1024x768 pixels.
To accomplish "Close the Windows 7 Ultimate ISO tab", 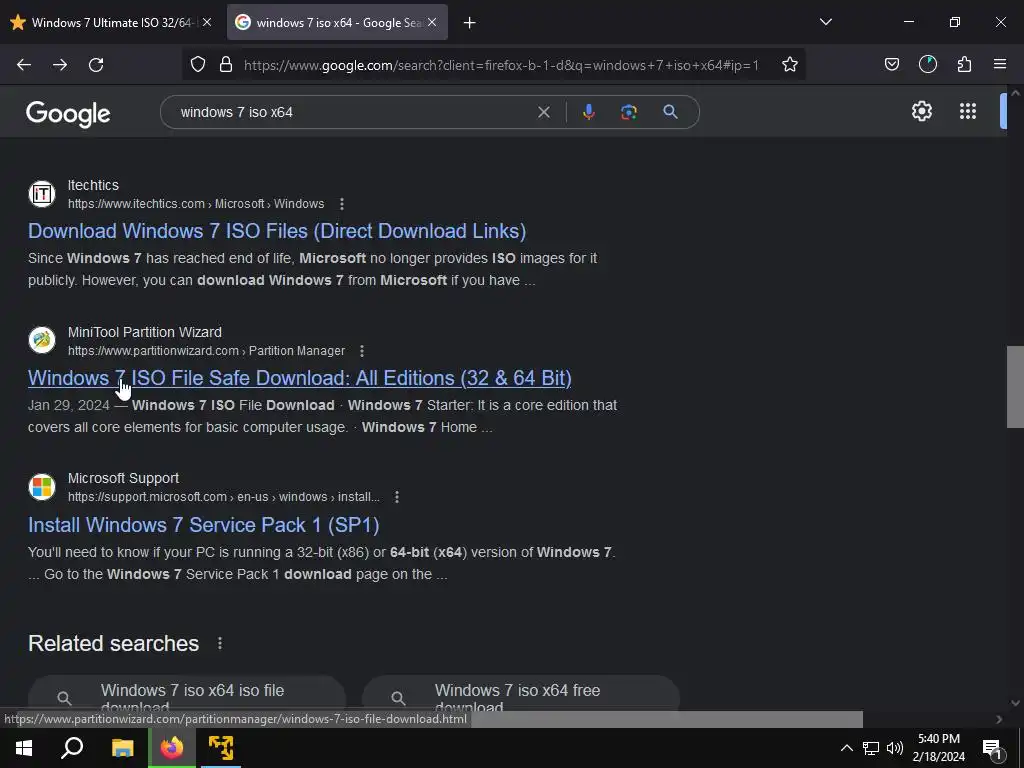I will [206, 22].
